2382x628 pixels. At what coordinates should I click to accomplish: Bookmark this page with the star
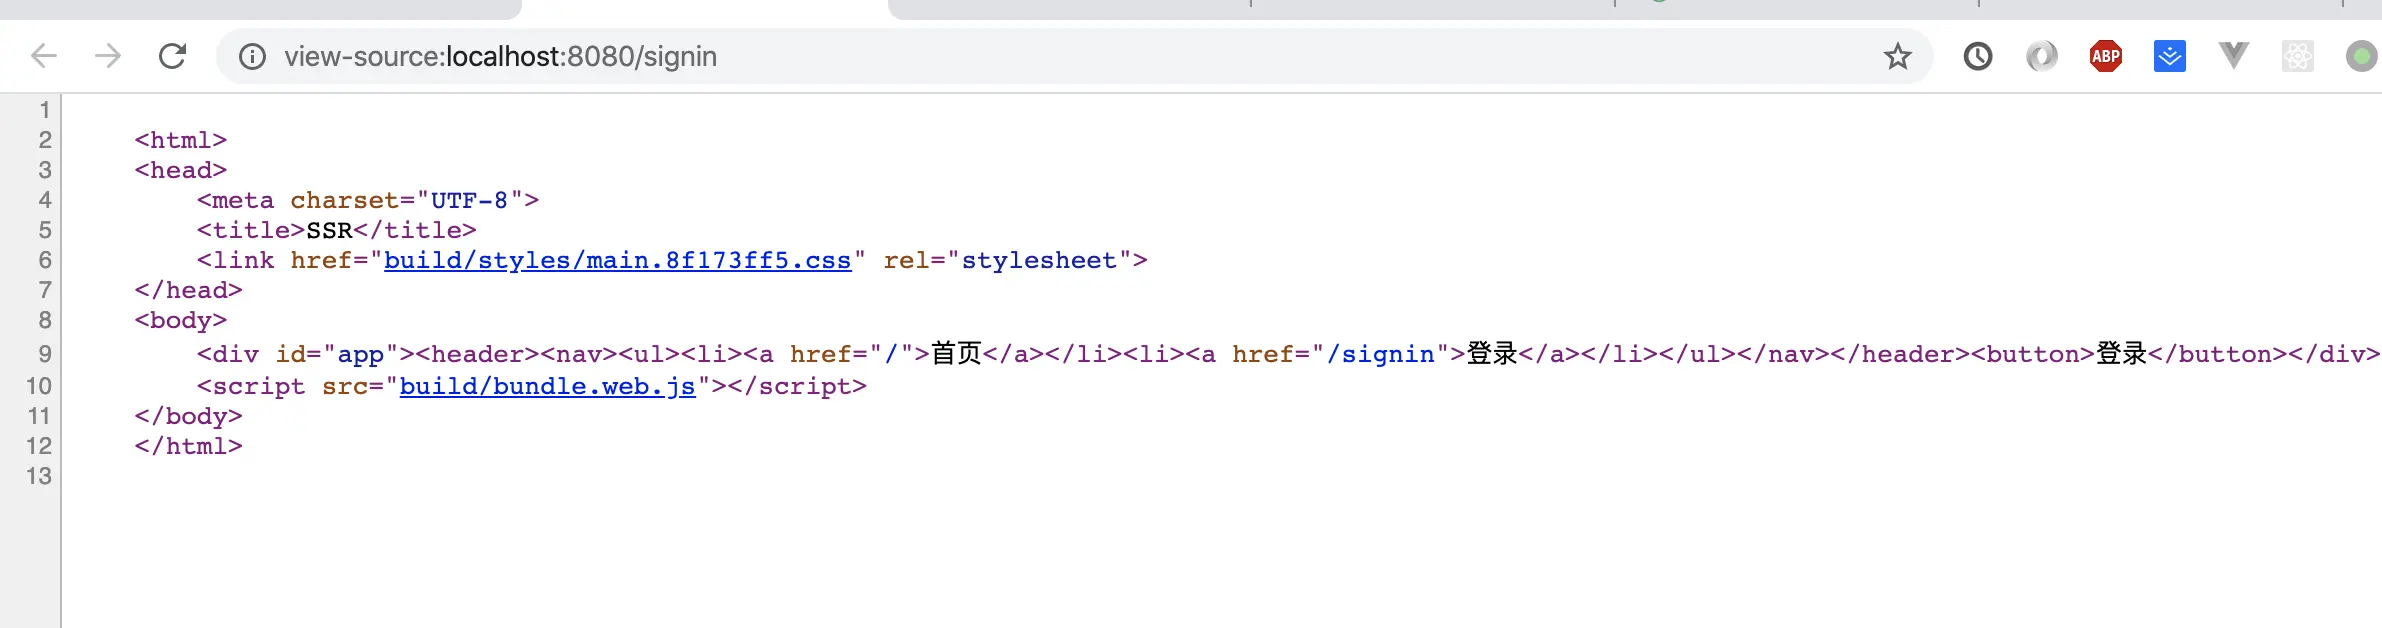(x=1897, y=56)
